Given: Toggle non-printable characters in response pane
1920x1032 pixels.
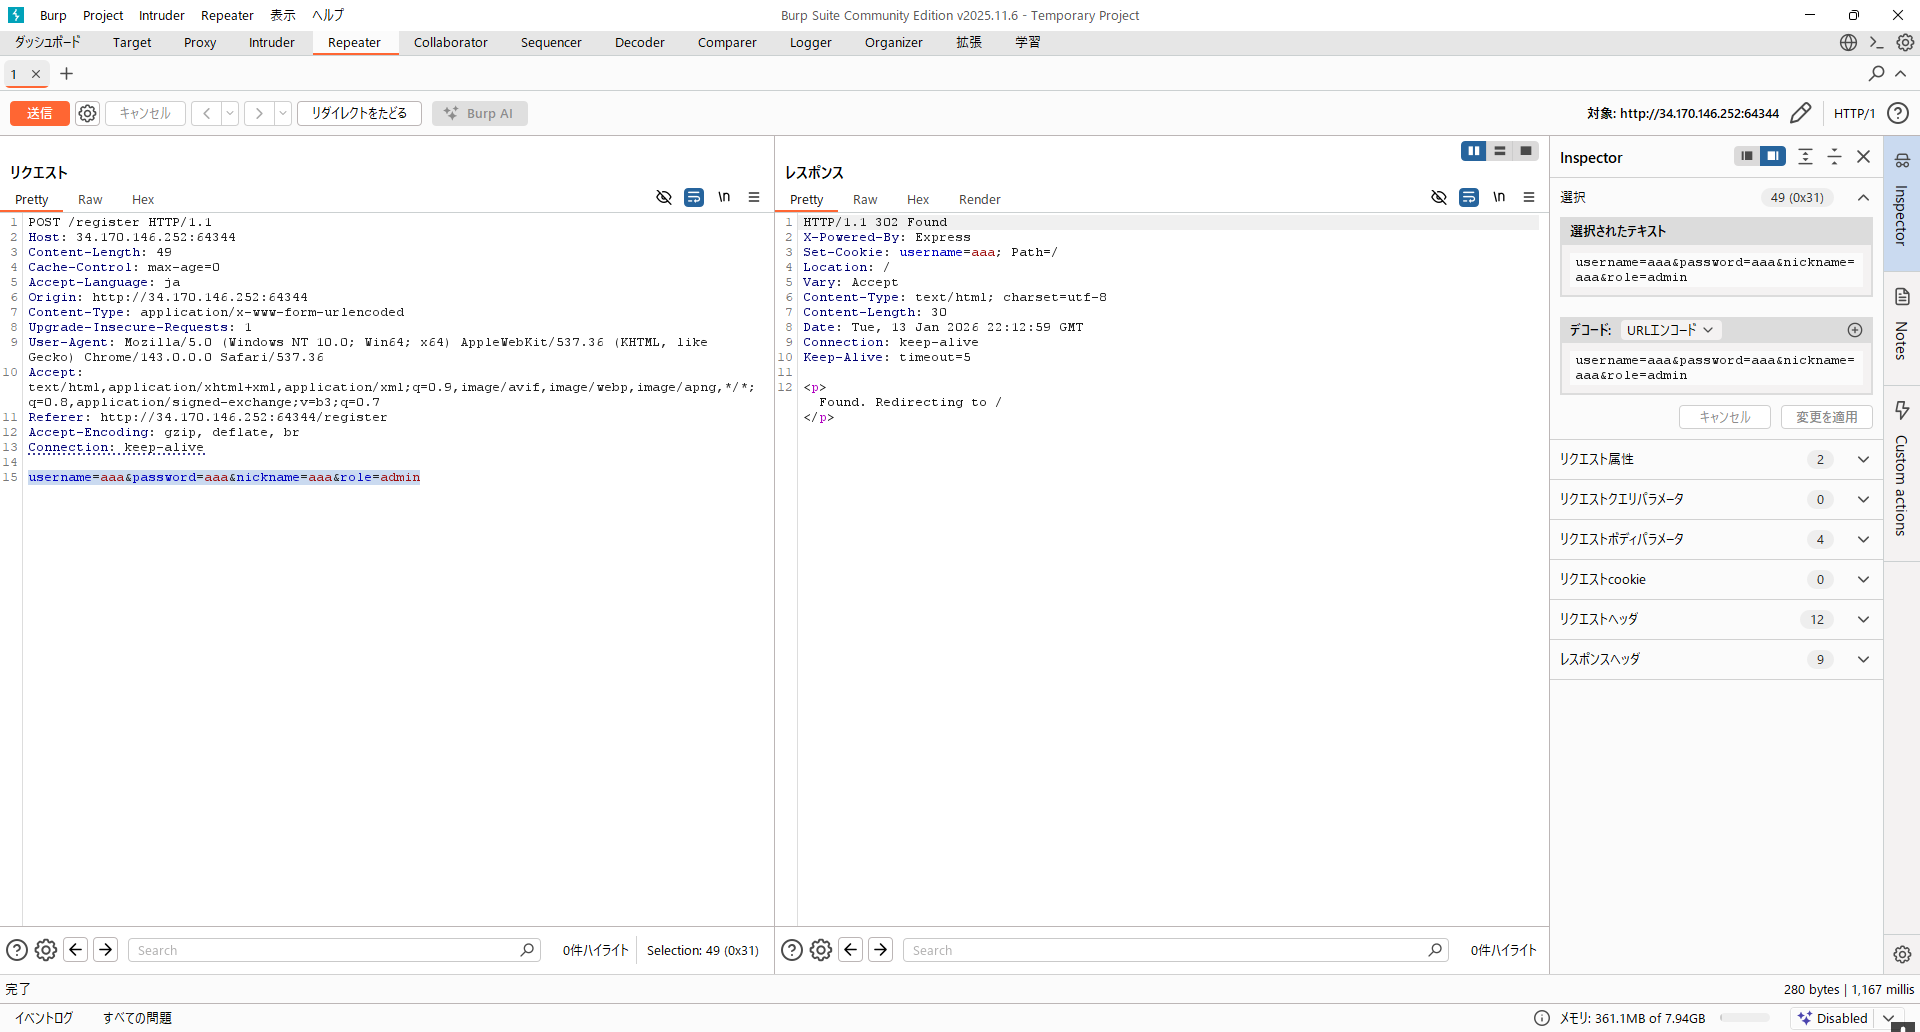Looking at the screenshot, I should 1439,198.
